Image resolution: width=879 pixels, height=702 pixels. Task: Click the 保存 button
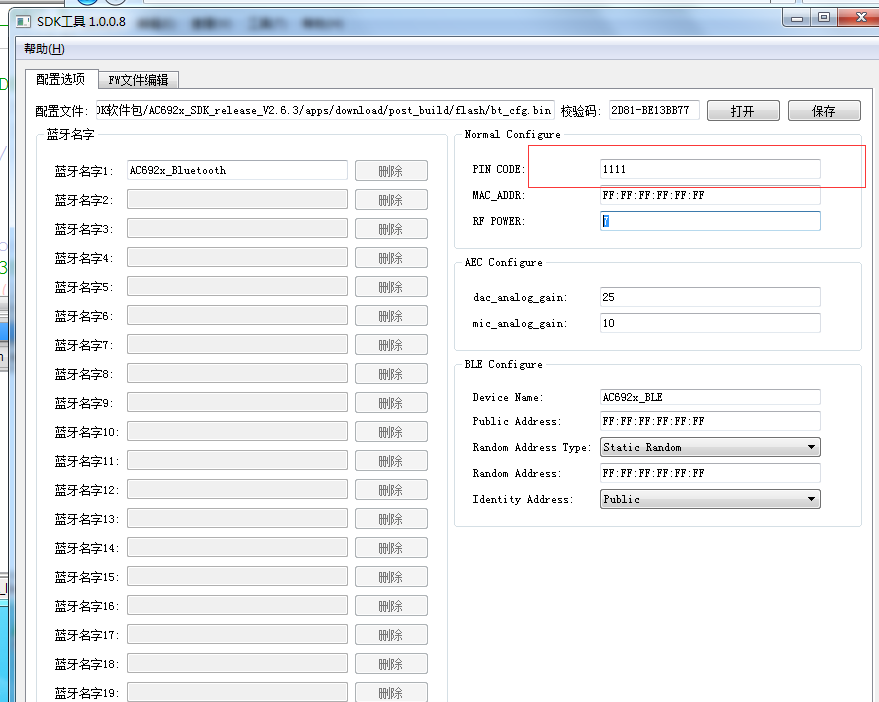[x=824, y=110]
